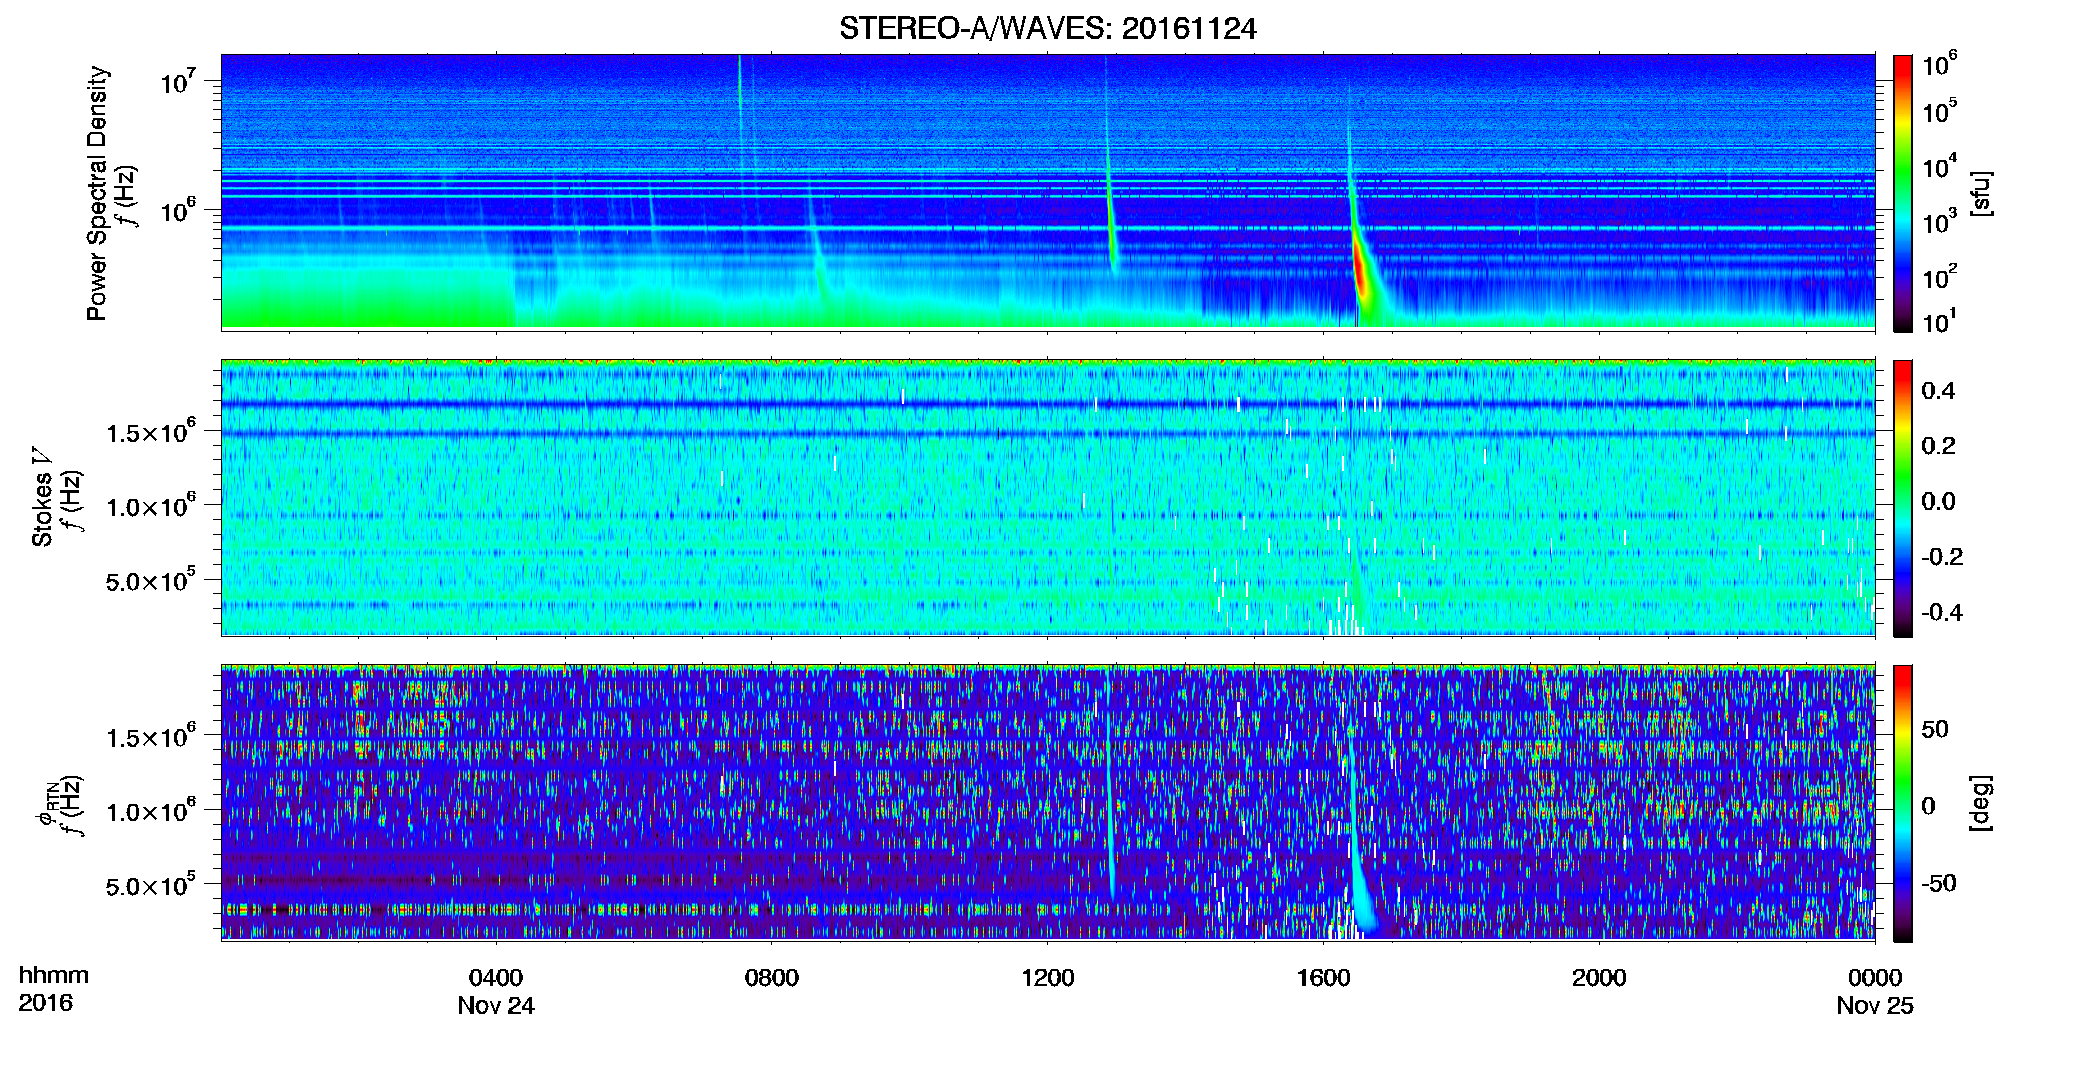Click the 50 tick on degree colorbar
Screen dimensions: 2096x1080
pyautogui.click(x=1935, y=729)
